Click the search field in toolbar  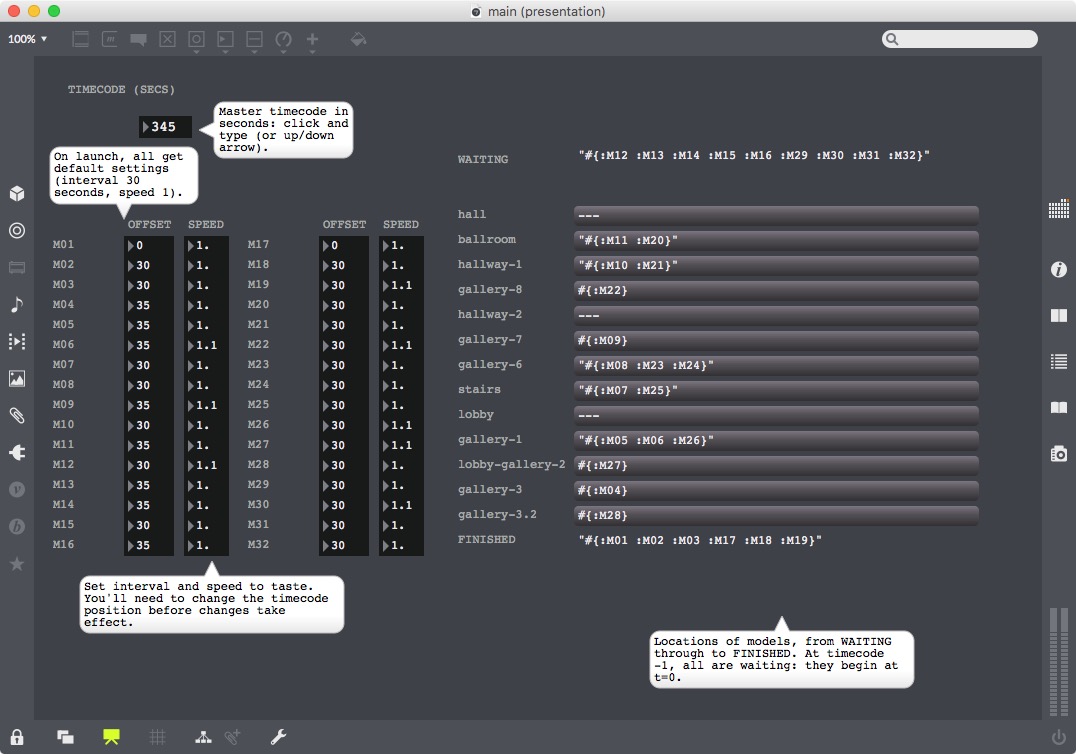(x=960, y=39)
